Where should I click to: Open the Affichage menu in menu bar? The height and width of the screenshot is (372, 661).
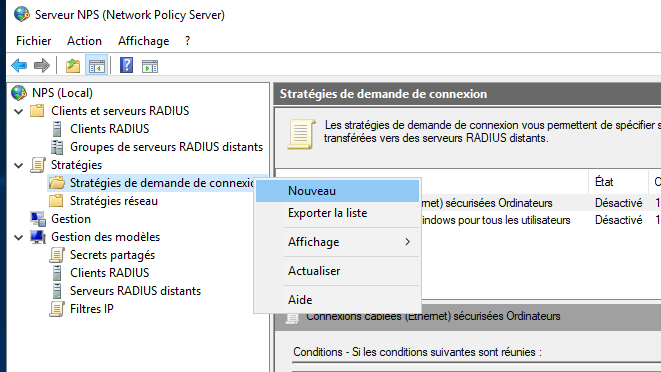144,41
